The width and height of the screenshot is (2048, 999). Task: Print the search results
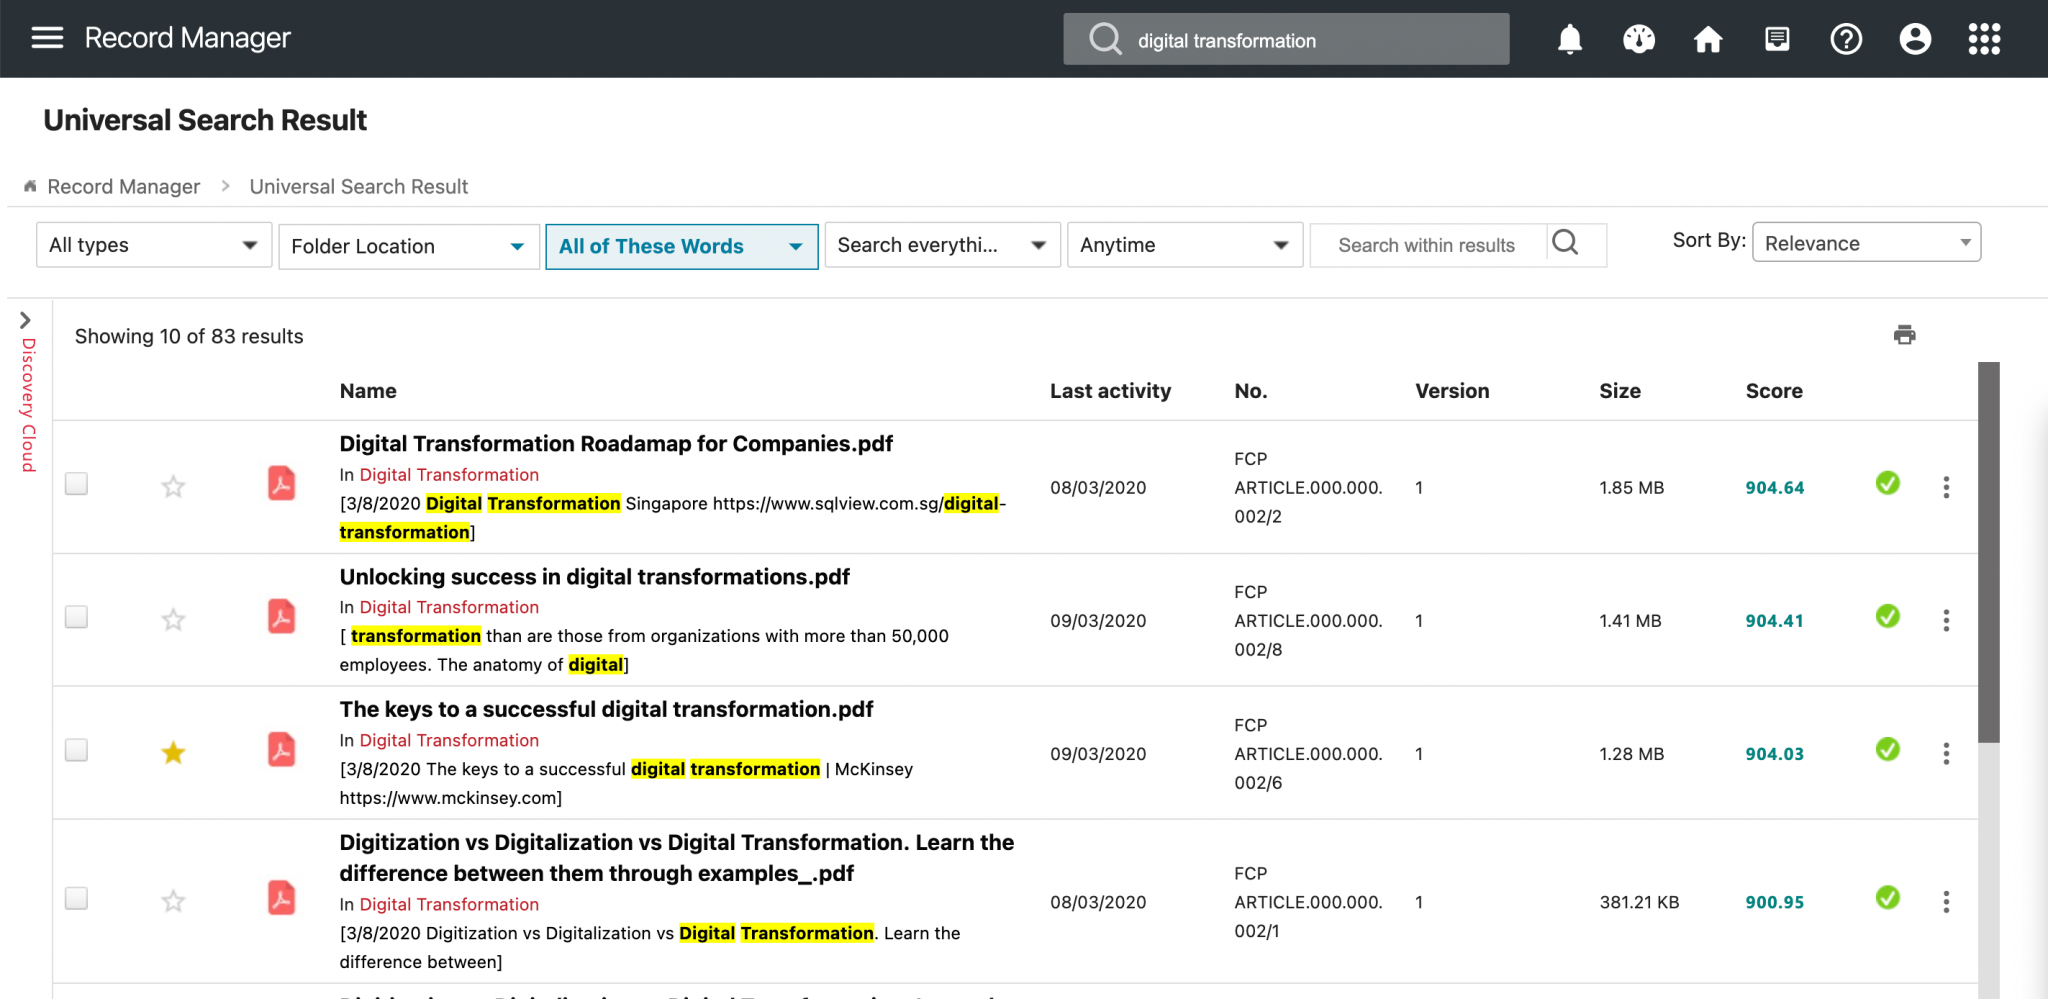pos(1904,335)
